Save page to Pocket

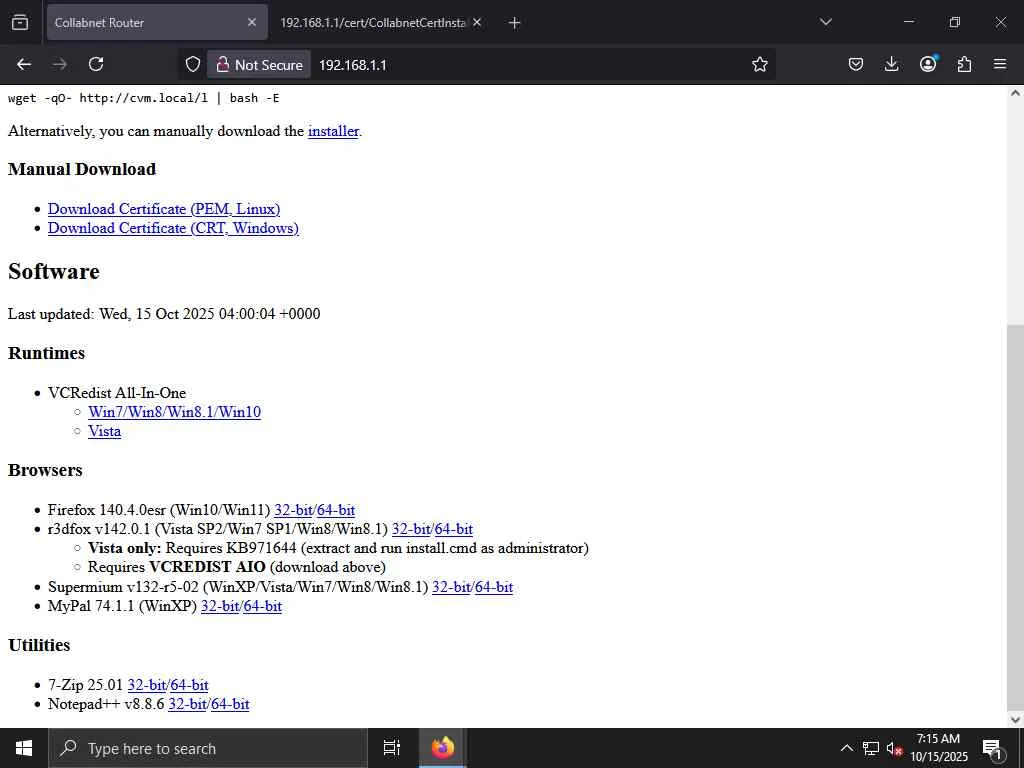tap(856, 64)
